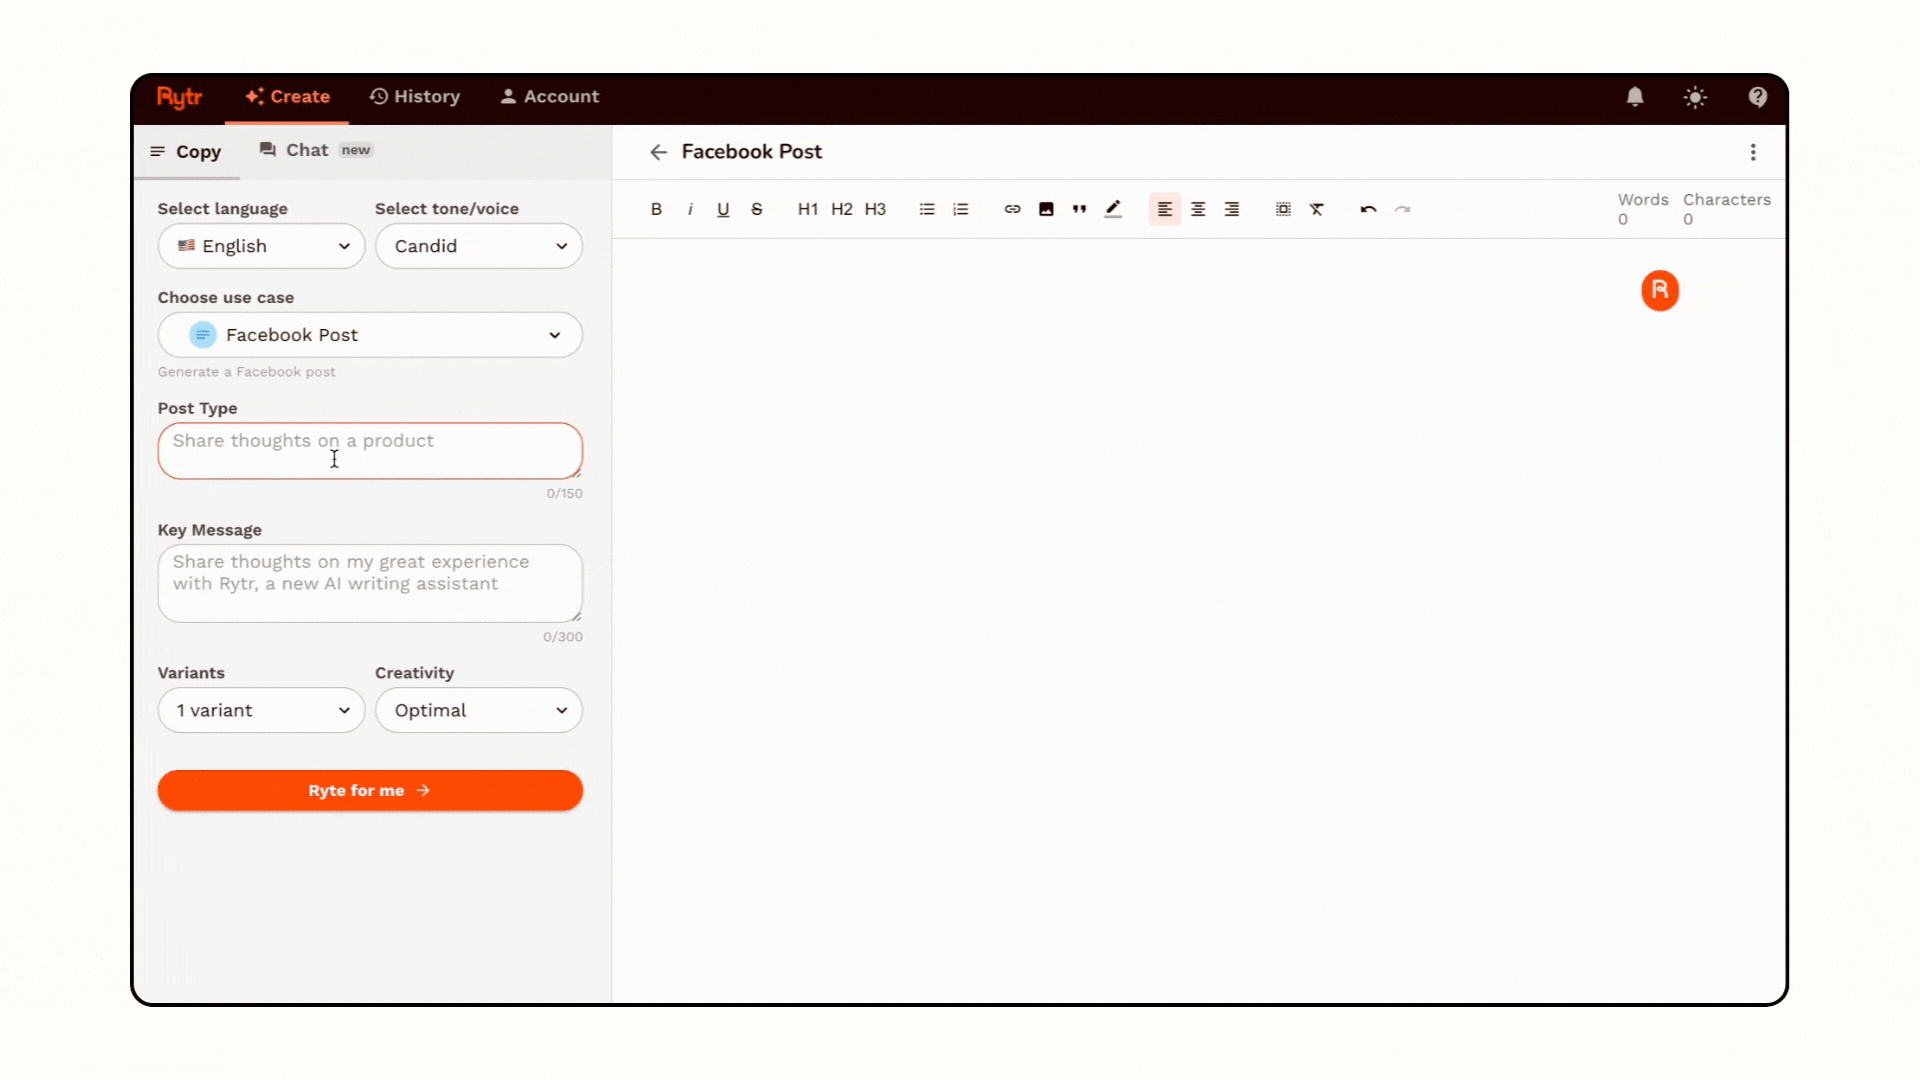The width and height of the screenshot is (1920, 1080).
Task: Toggle light/dark theme with the sun icon
Action: coord(1695,97)
